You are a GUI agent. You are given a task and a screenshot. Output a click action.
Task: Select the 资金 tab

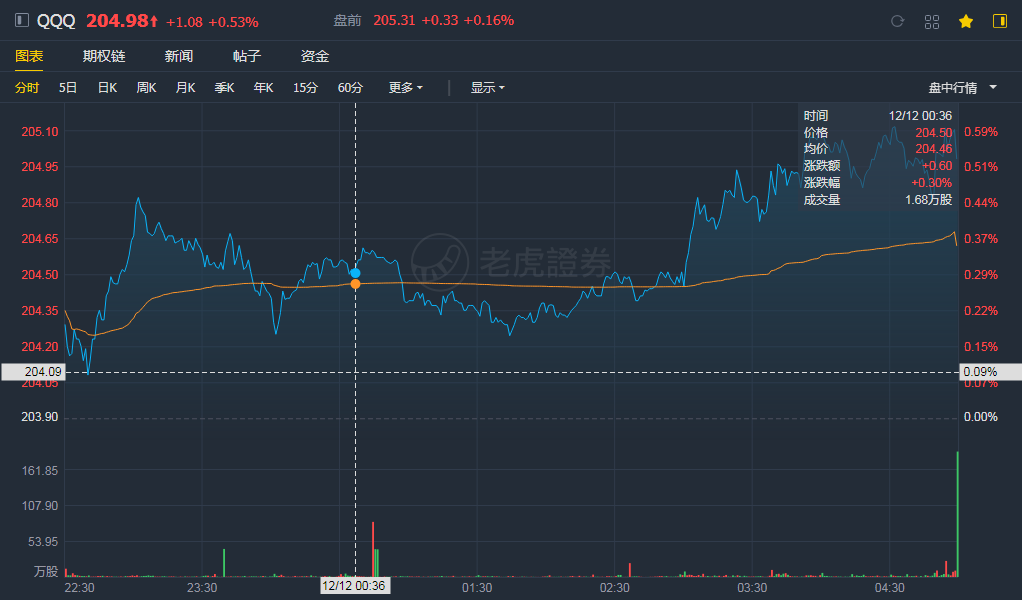coord(315,57)
